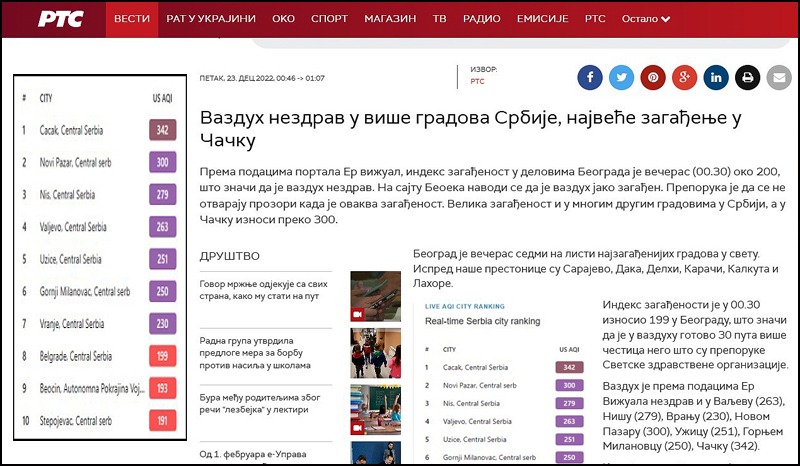Click purple AQI badge 300 in enlarged table
800x466 pixels.
click(x=163, y=162)
